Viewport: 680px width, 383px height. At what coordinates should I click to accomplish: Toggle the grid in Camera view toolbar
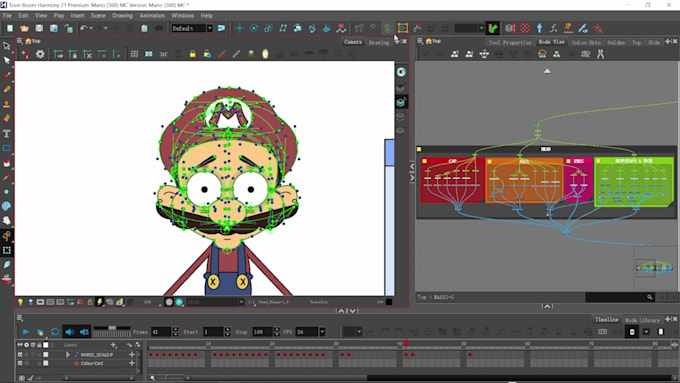pyautogui.click(x=134, y=54)
